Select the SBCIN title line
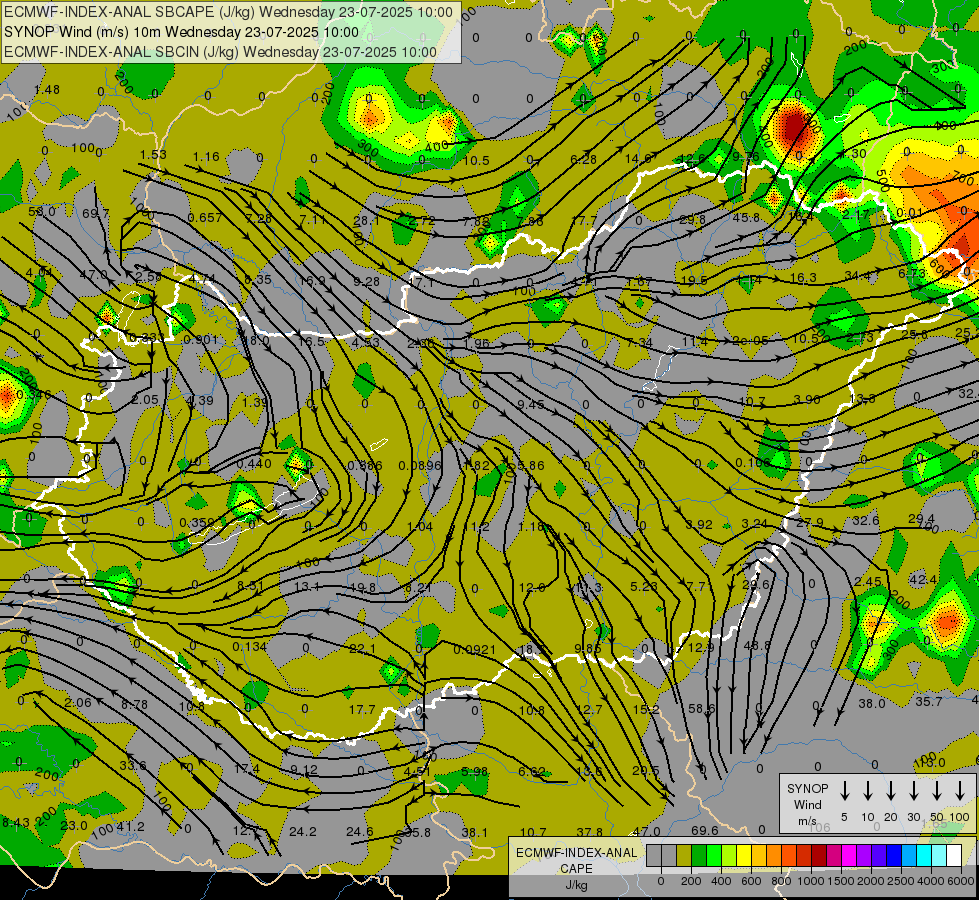Screen dimensions: 979x900 coord(220,52)
